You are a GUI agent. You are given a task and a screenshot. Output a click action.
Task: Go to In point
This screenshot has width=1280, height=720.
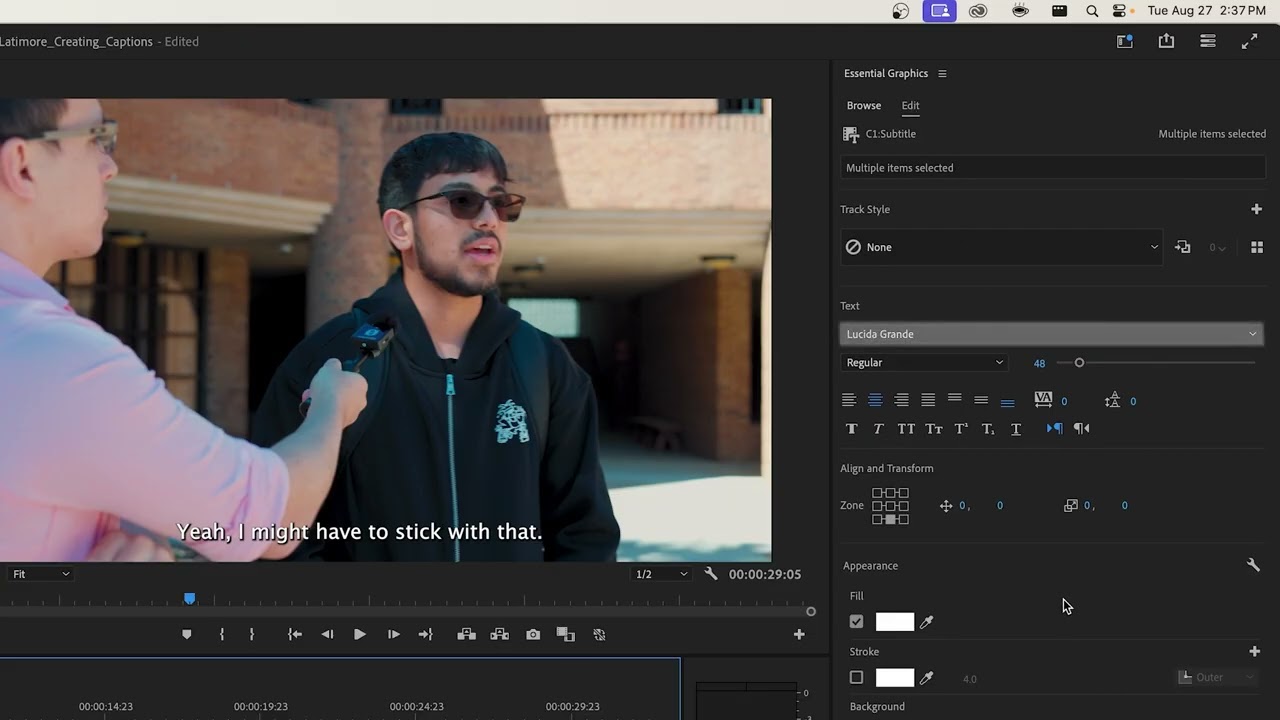click(294, 634)
